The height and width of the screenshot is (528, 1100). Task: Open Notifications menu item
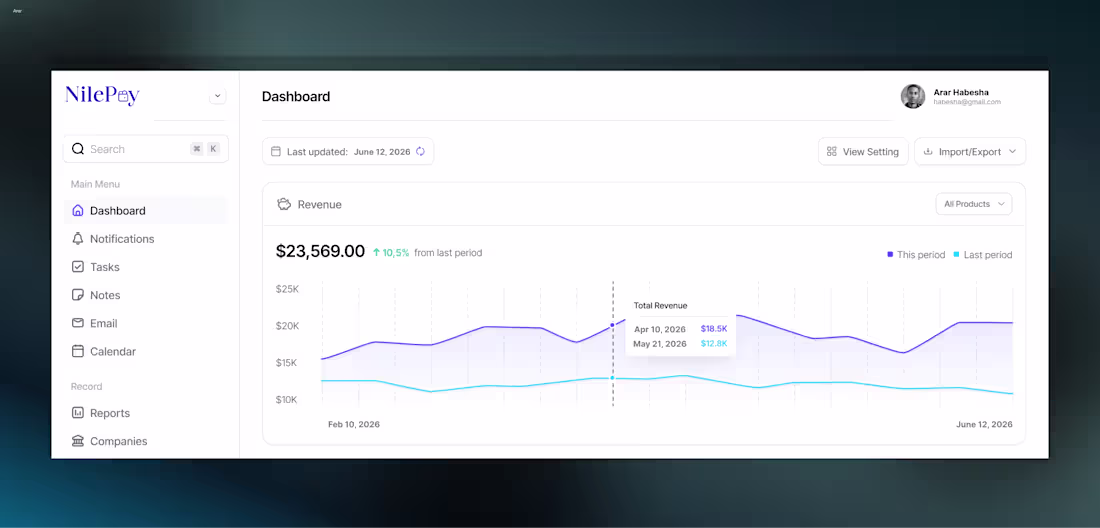coord(146,239)
